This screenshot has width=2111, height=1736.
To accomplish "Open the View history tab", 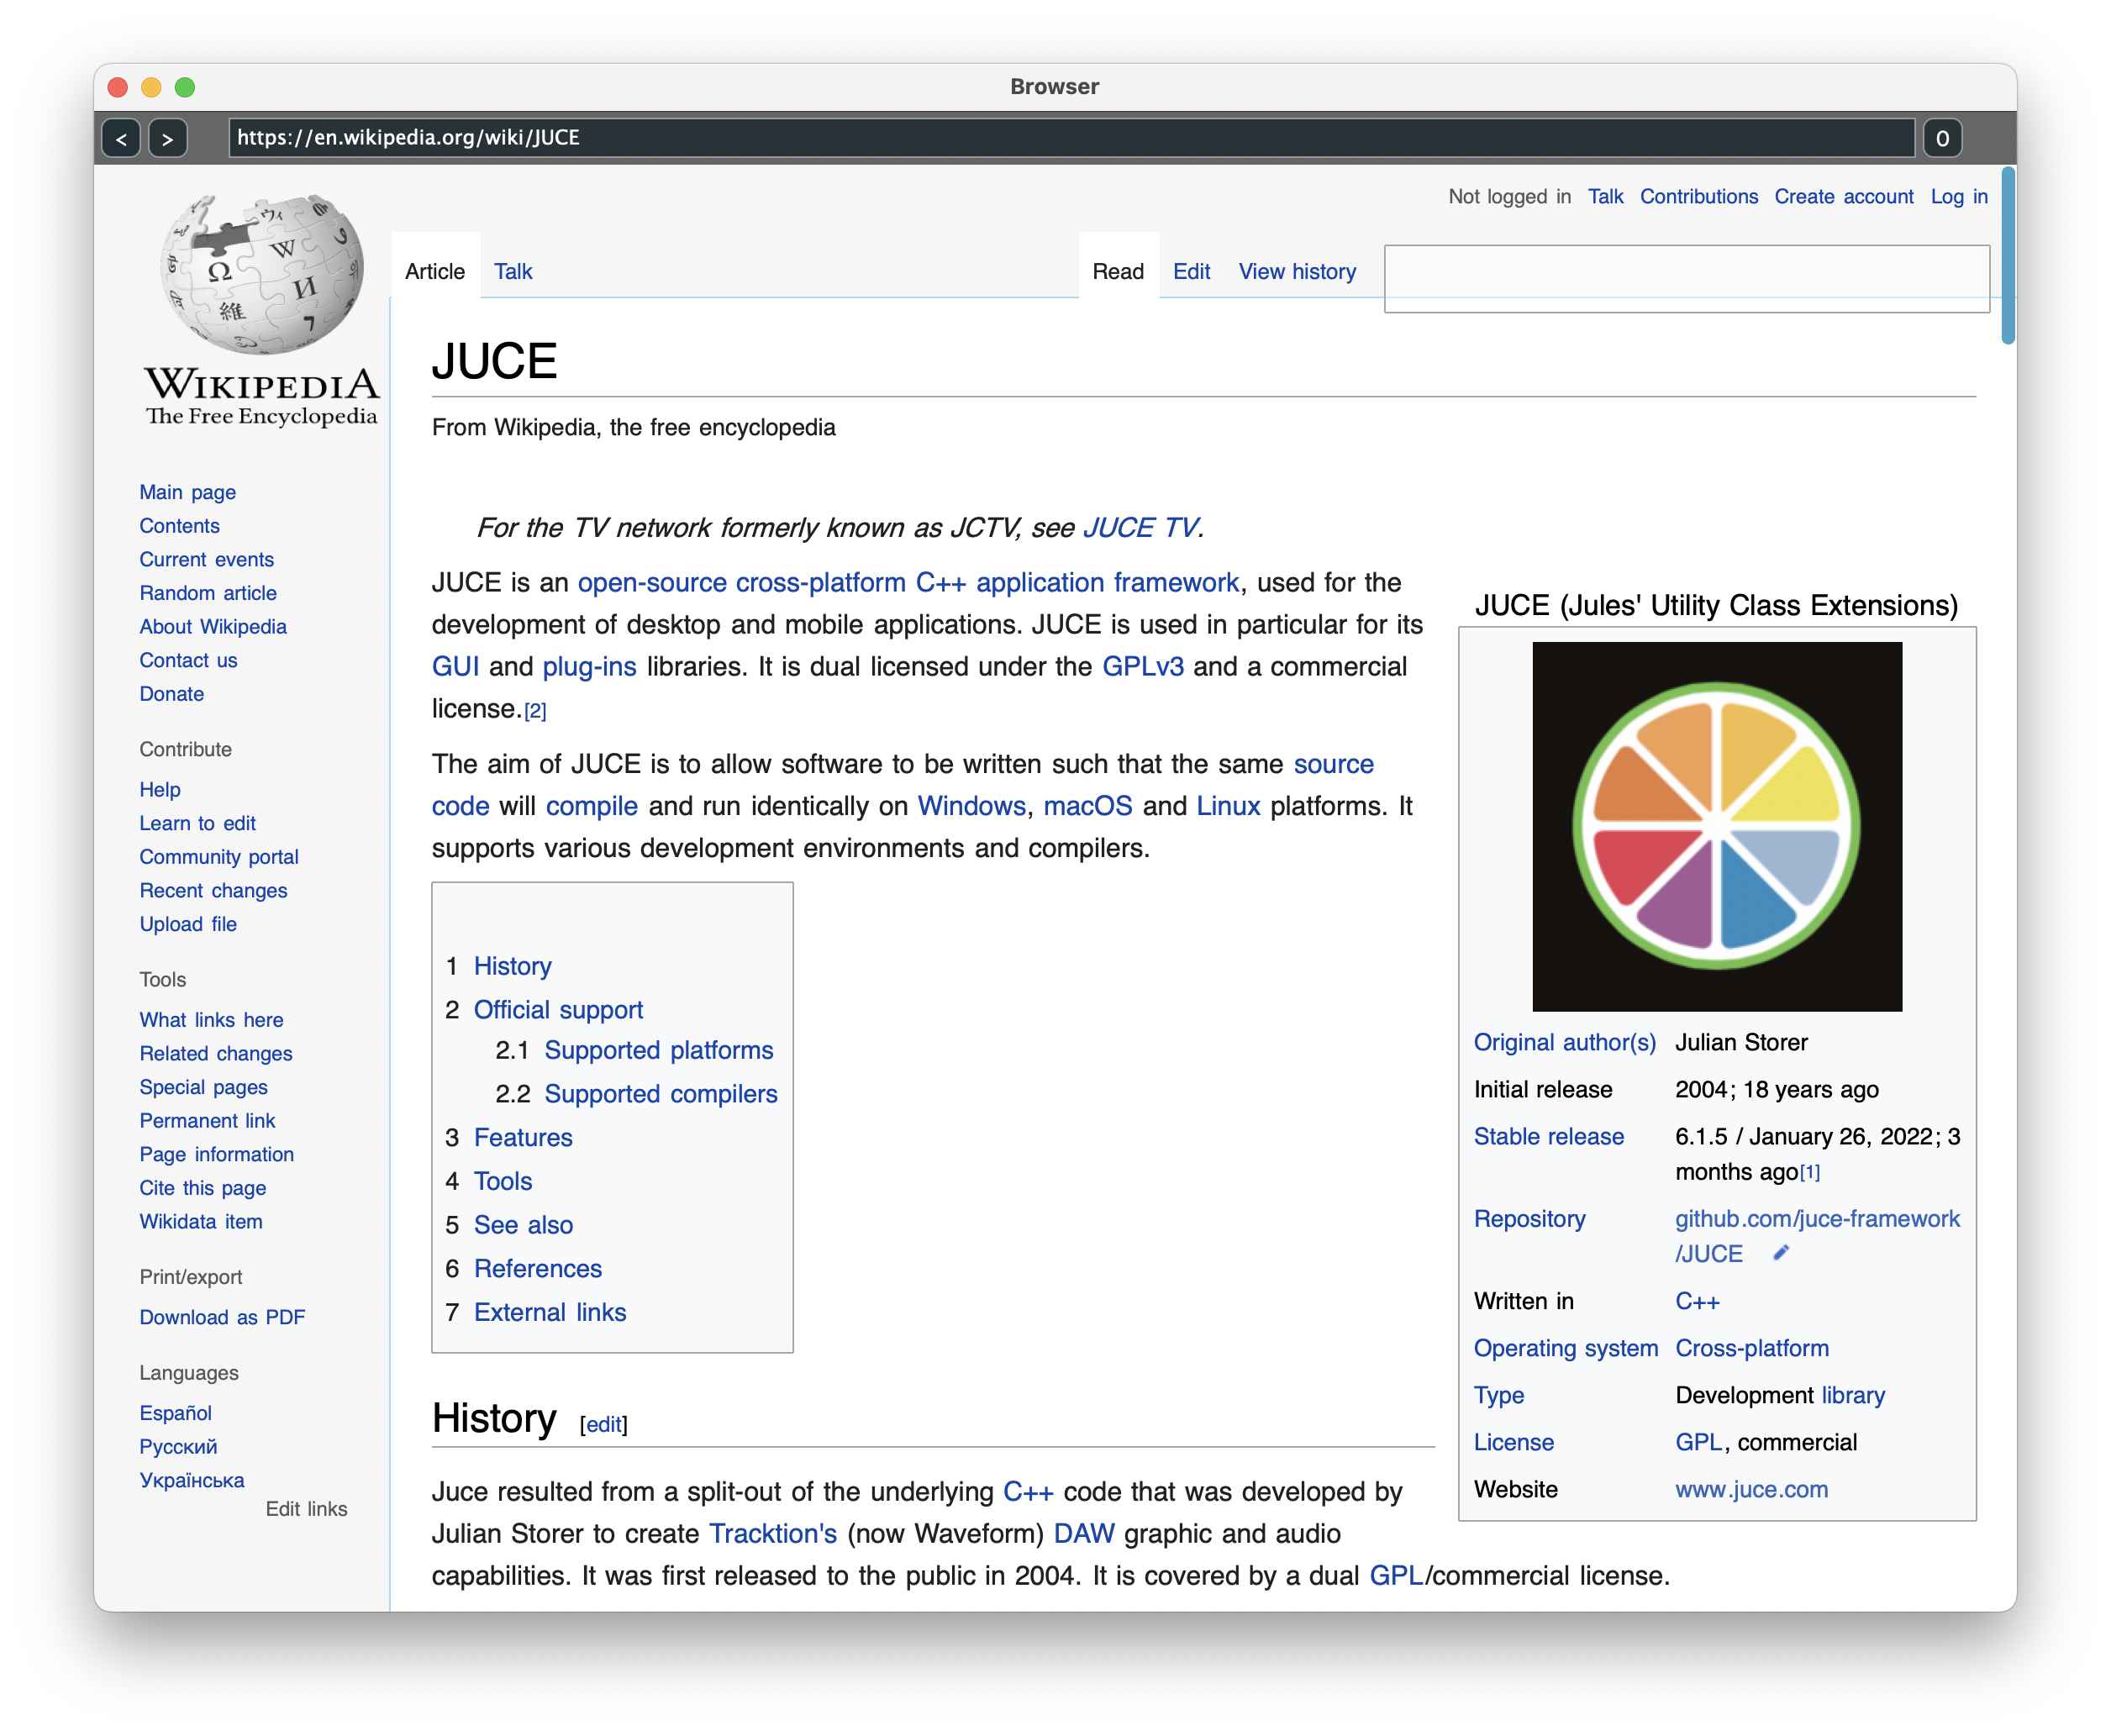I will [1297, 272].
